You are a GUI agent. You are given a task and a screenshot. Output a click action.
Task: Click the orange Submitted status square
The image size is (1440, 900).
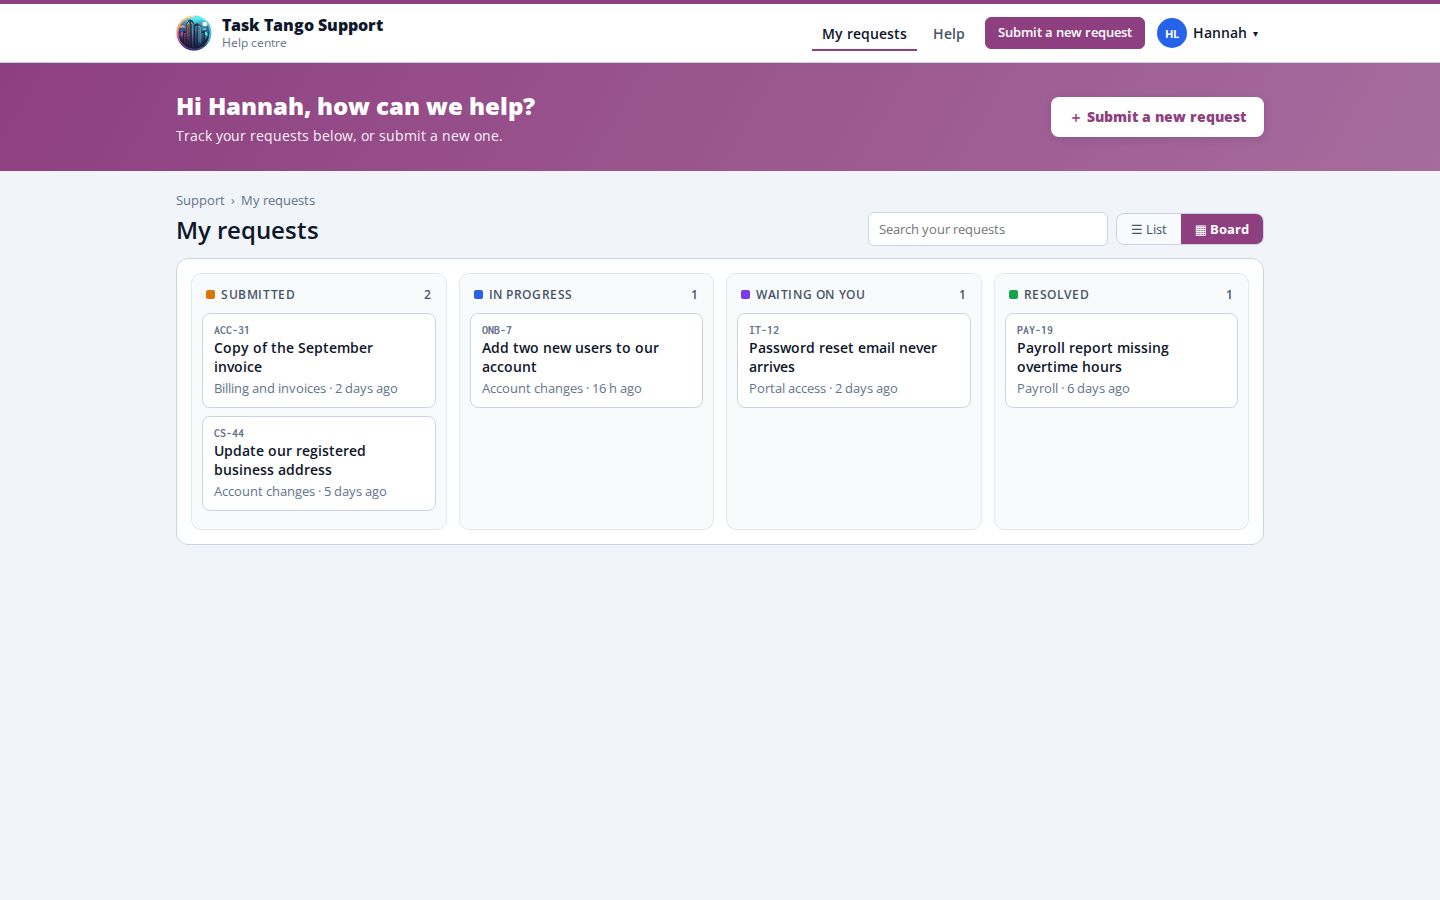point(210,295)
